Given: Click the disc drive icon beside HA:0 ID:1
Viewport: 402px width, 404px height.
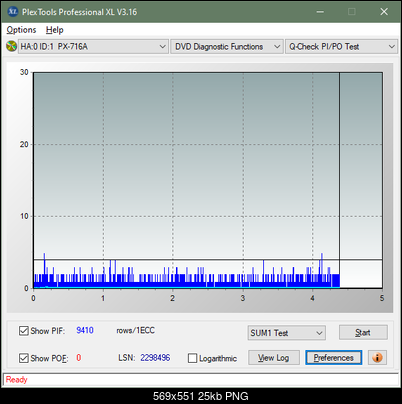Looking at the screenshot, I should pos(11,46).
